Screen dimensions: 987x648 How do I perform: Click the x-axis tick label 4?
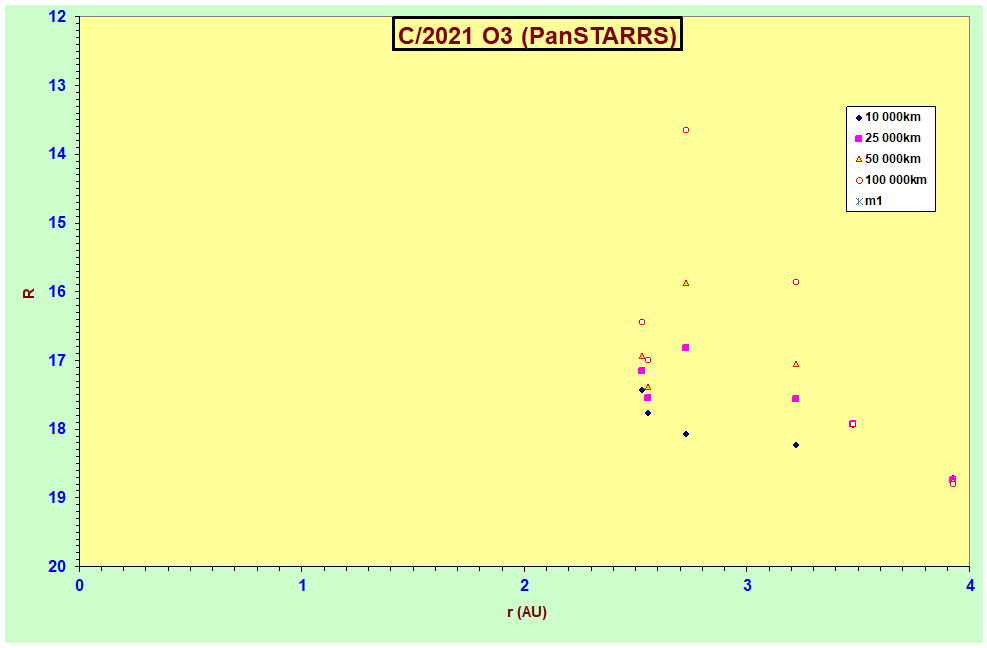coord(970,586)
